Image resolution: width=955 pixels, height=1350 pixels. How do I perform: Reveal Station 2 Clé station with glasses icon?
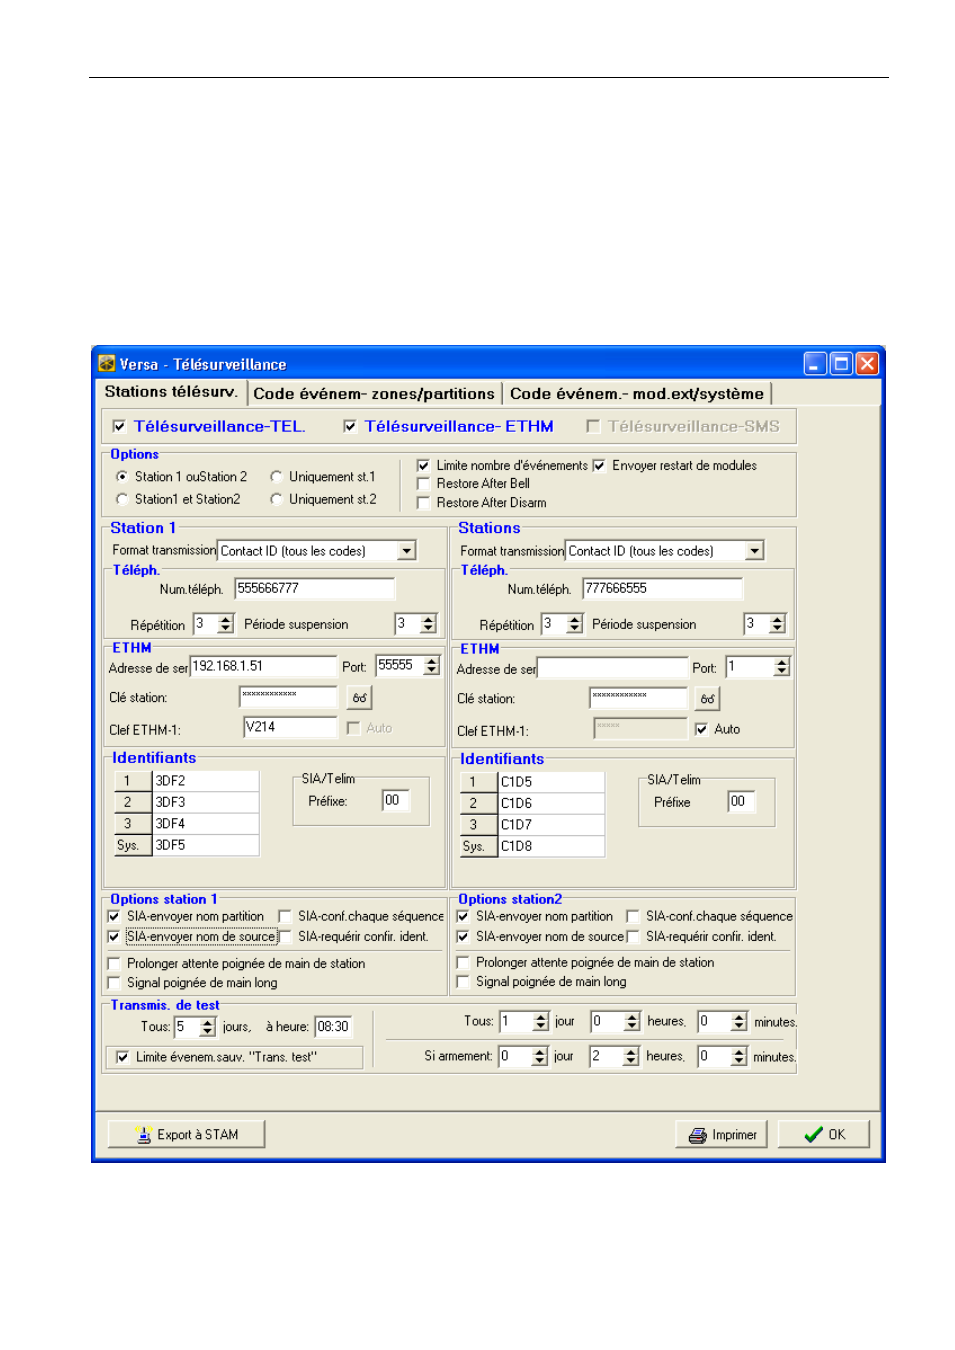[x=707, y=699]
